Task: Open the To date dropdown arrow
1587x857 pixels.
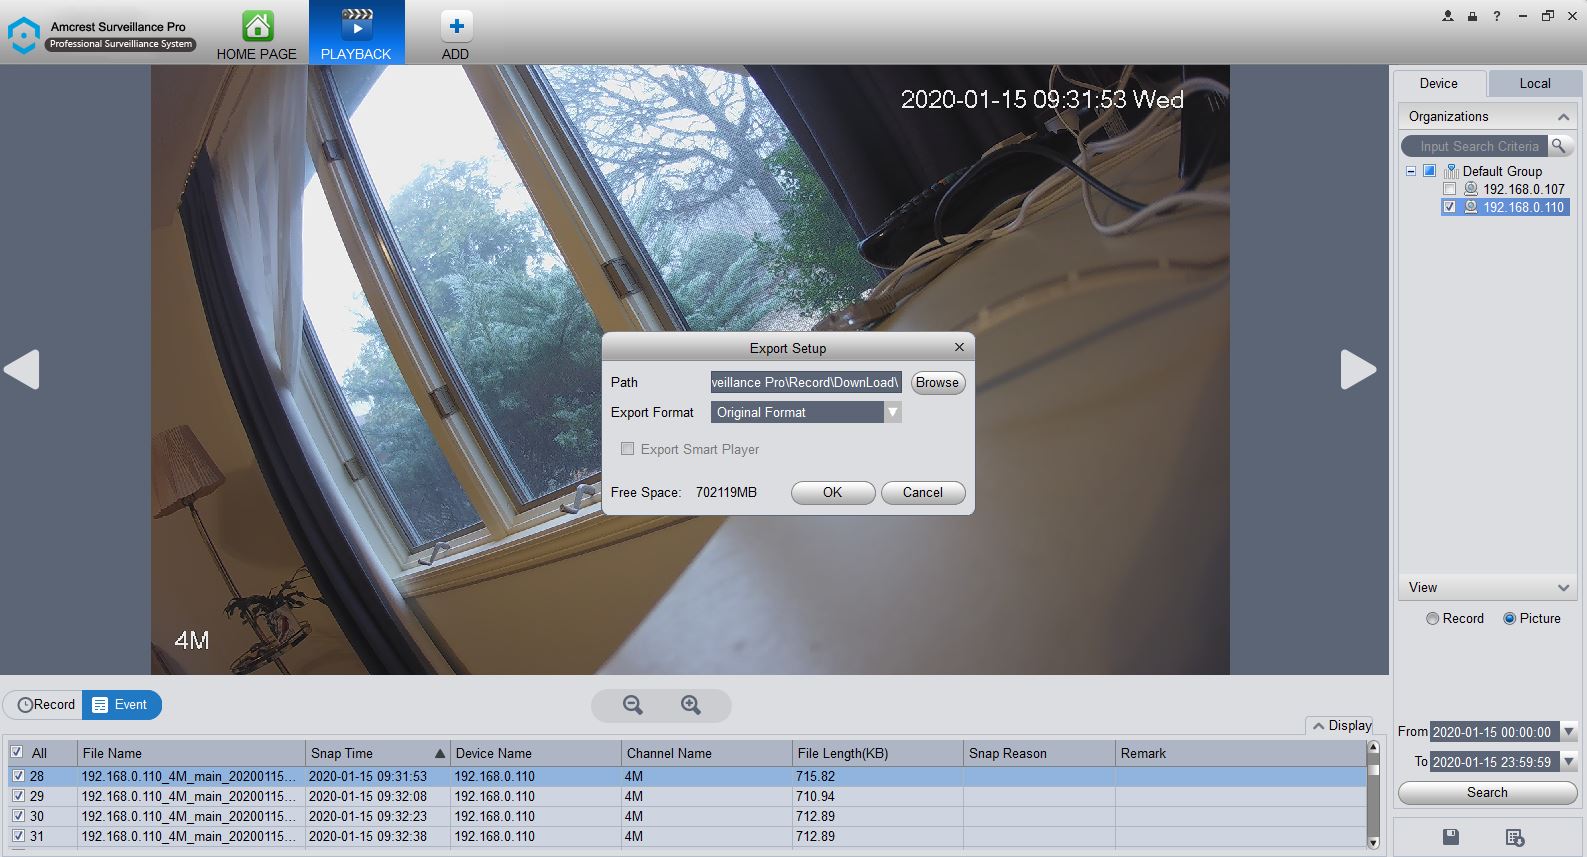Action: [x=1569, y=762]
